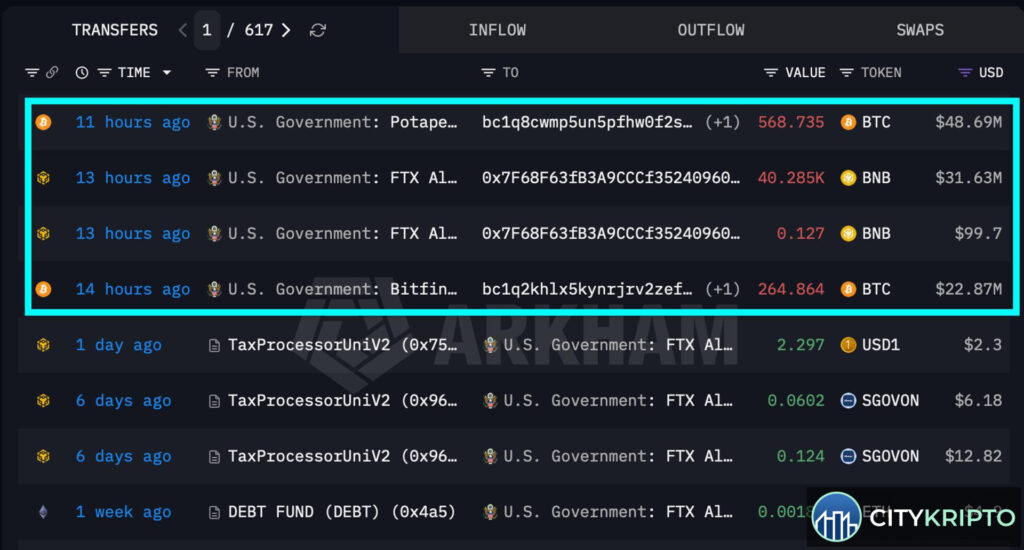1024x550 pixels.
Task: Open the FROM column filter
Action: (x=212, y=73)
